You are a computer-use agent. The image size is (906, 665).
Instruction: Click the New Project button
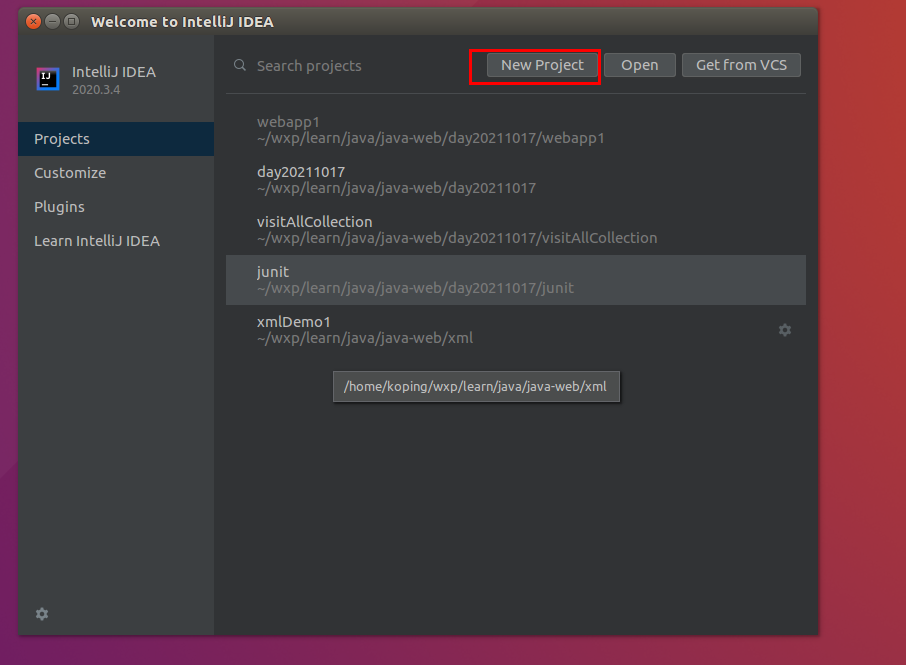tap(542, 65)
